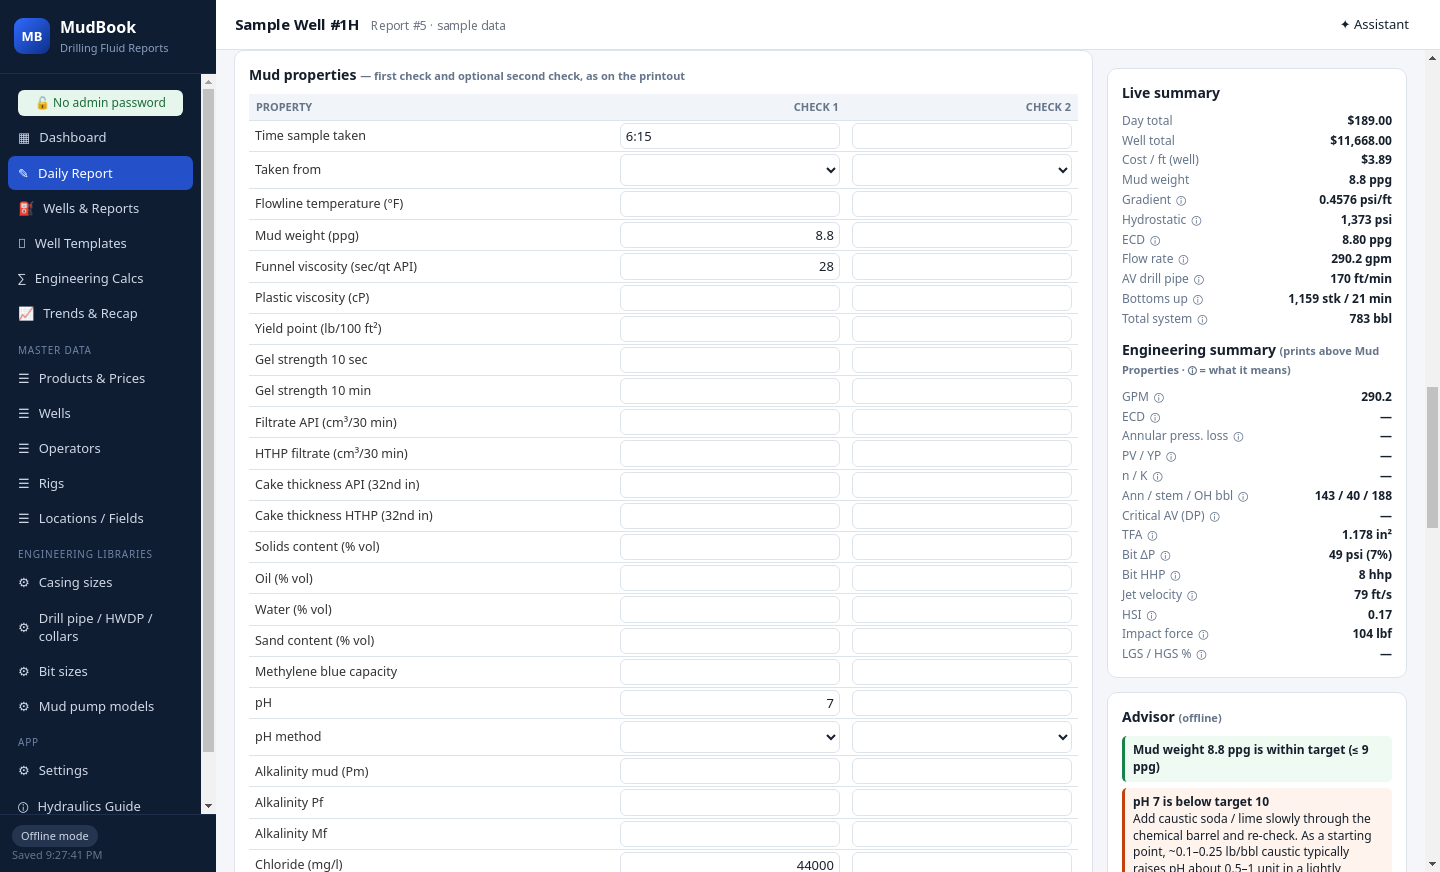Click the Operators list icon
The height and width of the screenshot is (872, 1440).
pyautogui.click(x=24, y=448)
